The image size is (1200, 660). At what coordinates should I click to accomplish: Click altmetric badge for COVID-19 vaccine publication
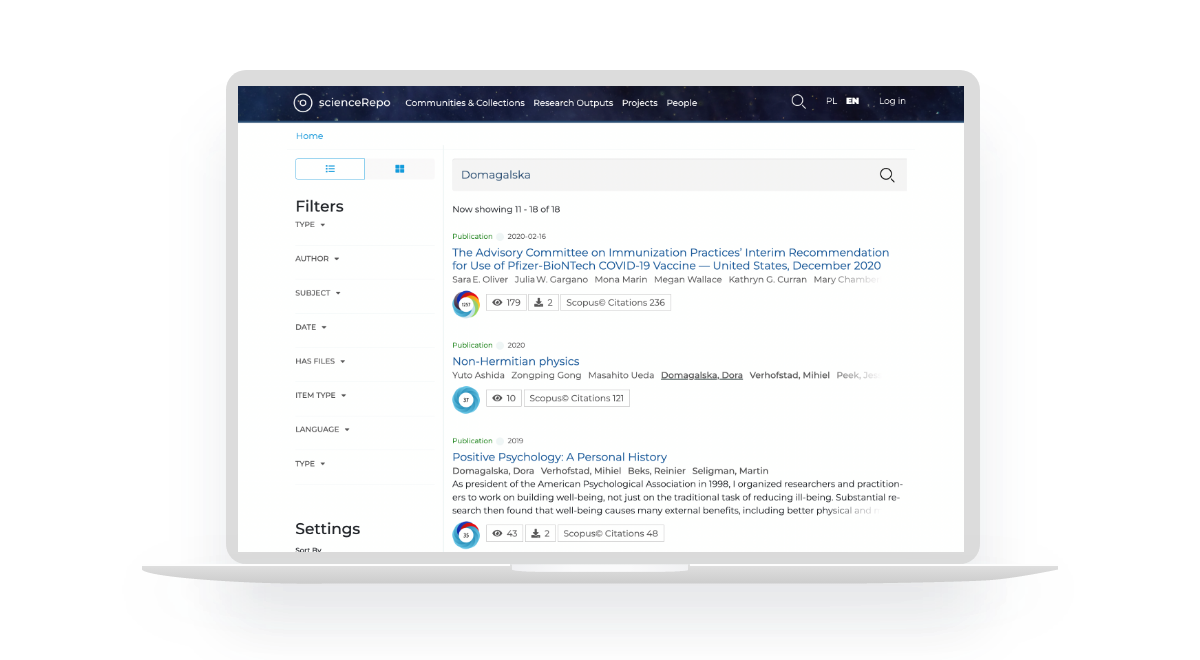click(466, 303)
